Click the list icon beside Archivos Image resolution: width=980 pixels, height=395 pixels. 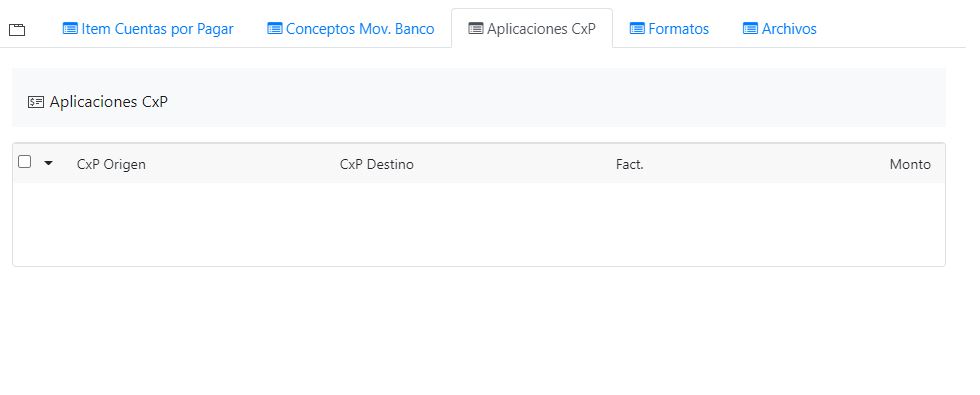[750, 29]
